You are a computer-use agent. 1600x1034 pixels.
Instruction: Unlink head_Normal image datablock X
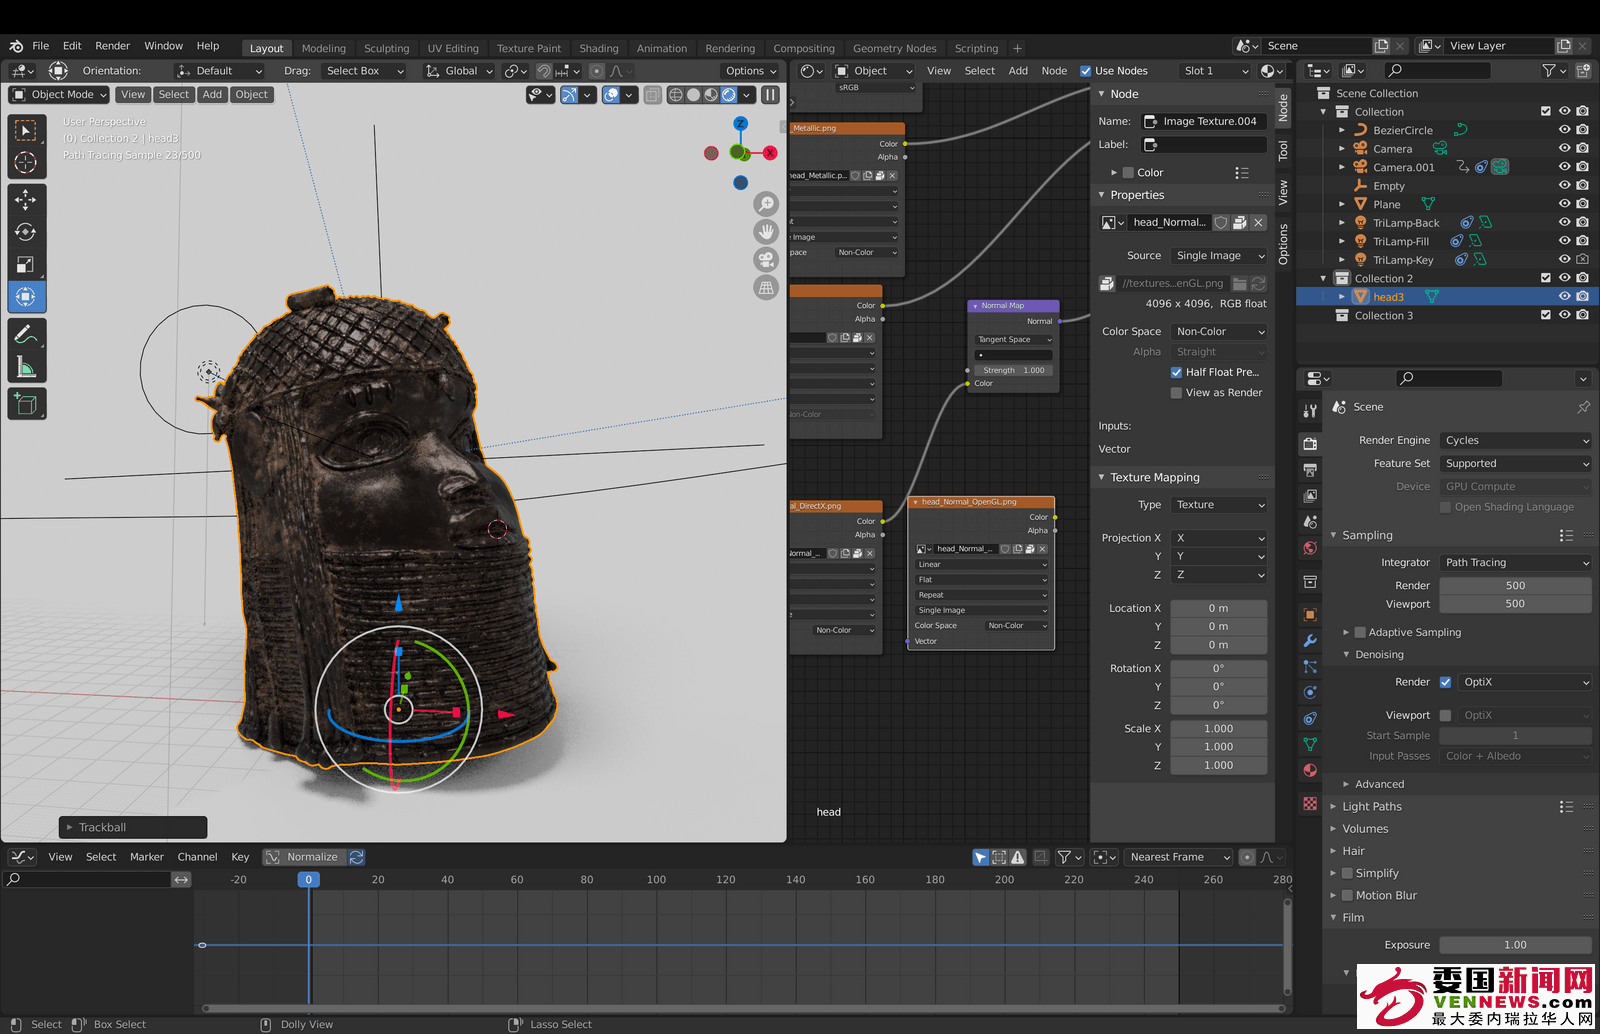(1259, 223)
